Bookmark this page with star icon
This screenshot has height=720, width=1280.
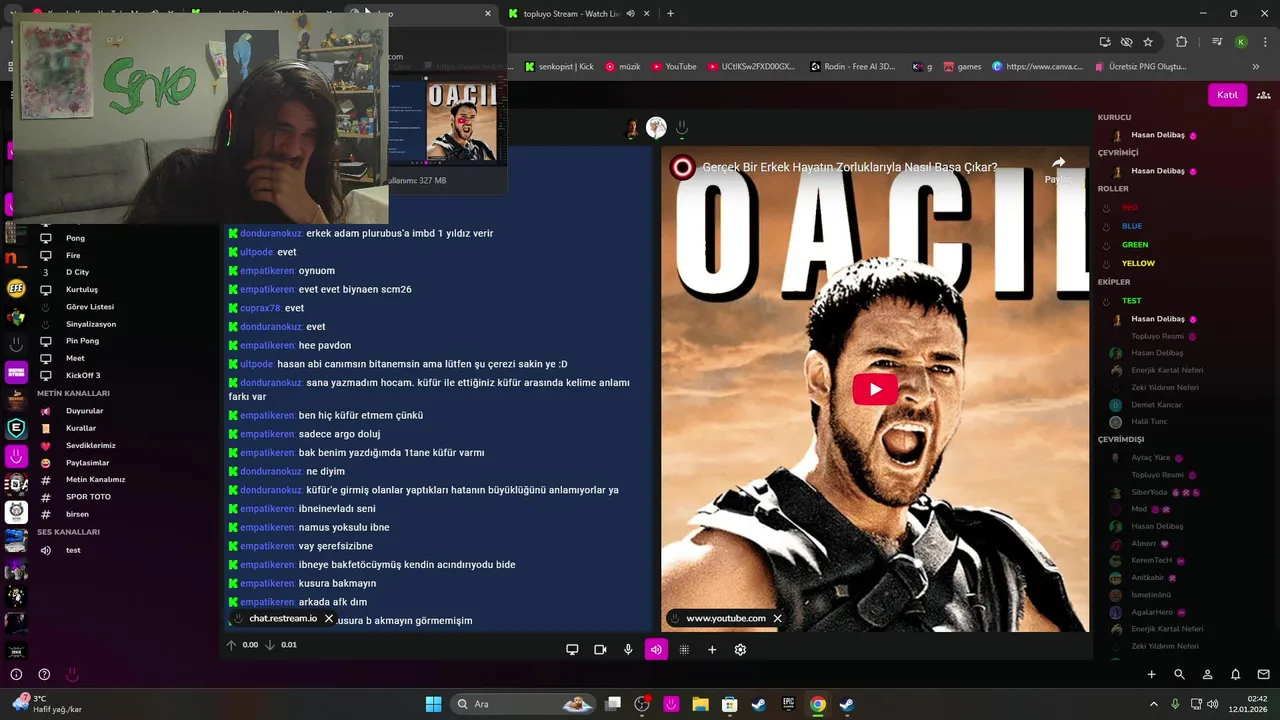pyautogui.click(x=1148, y=42)
